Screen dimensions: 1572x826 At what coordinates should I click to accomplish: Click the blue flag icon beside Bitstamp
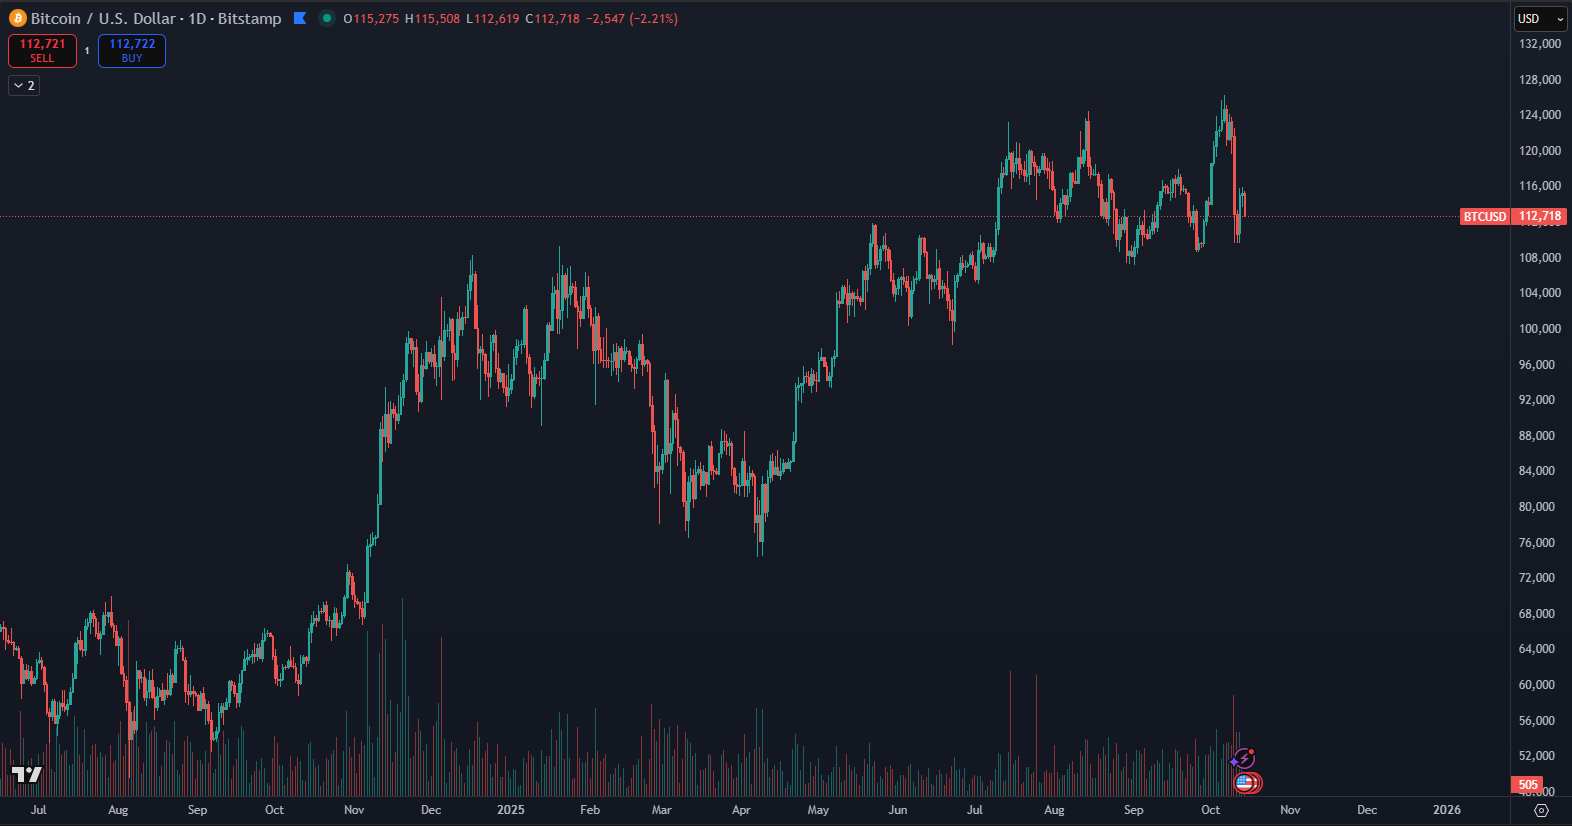point(300,18)
